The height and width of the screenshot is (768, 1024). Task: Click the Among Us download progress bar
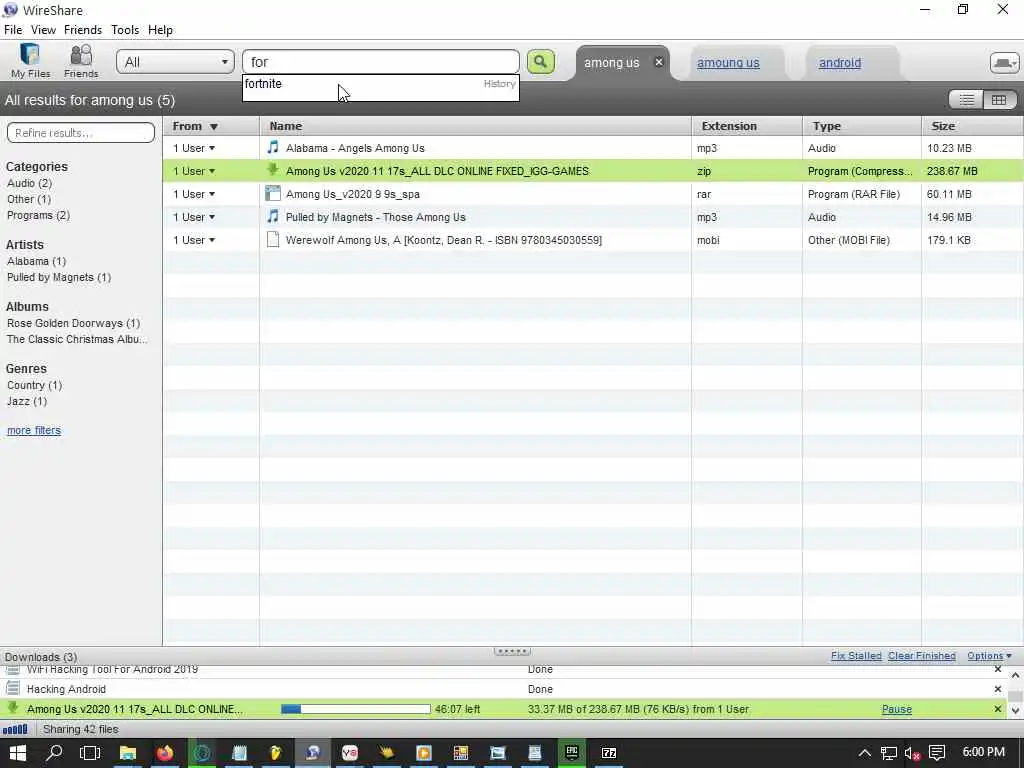click(x=356, y=709)
